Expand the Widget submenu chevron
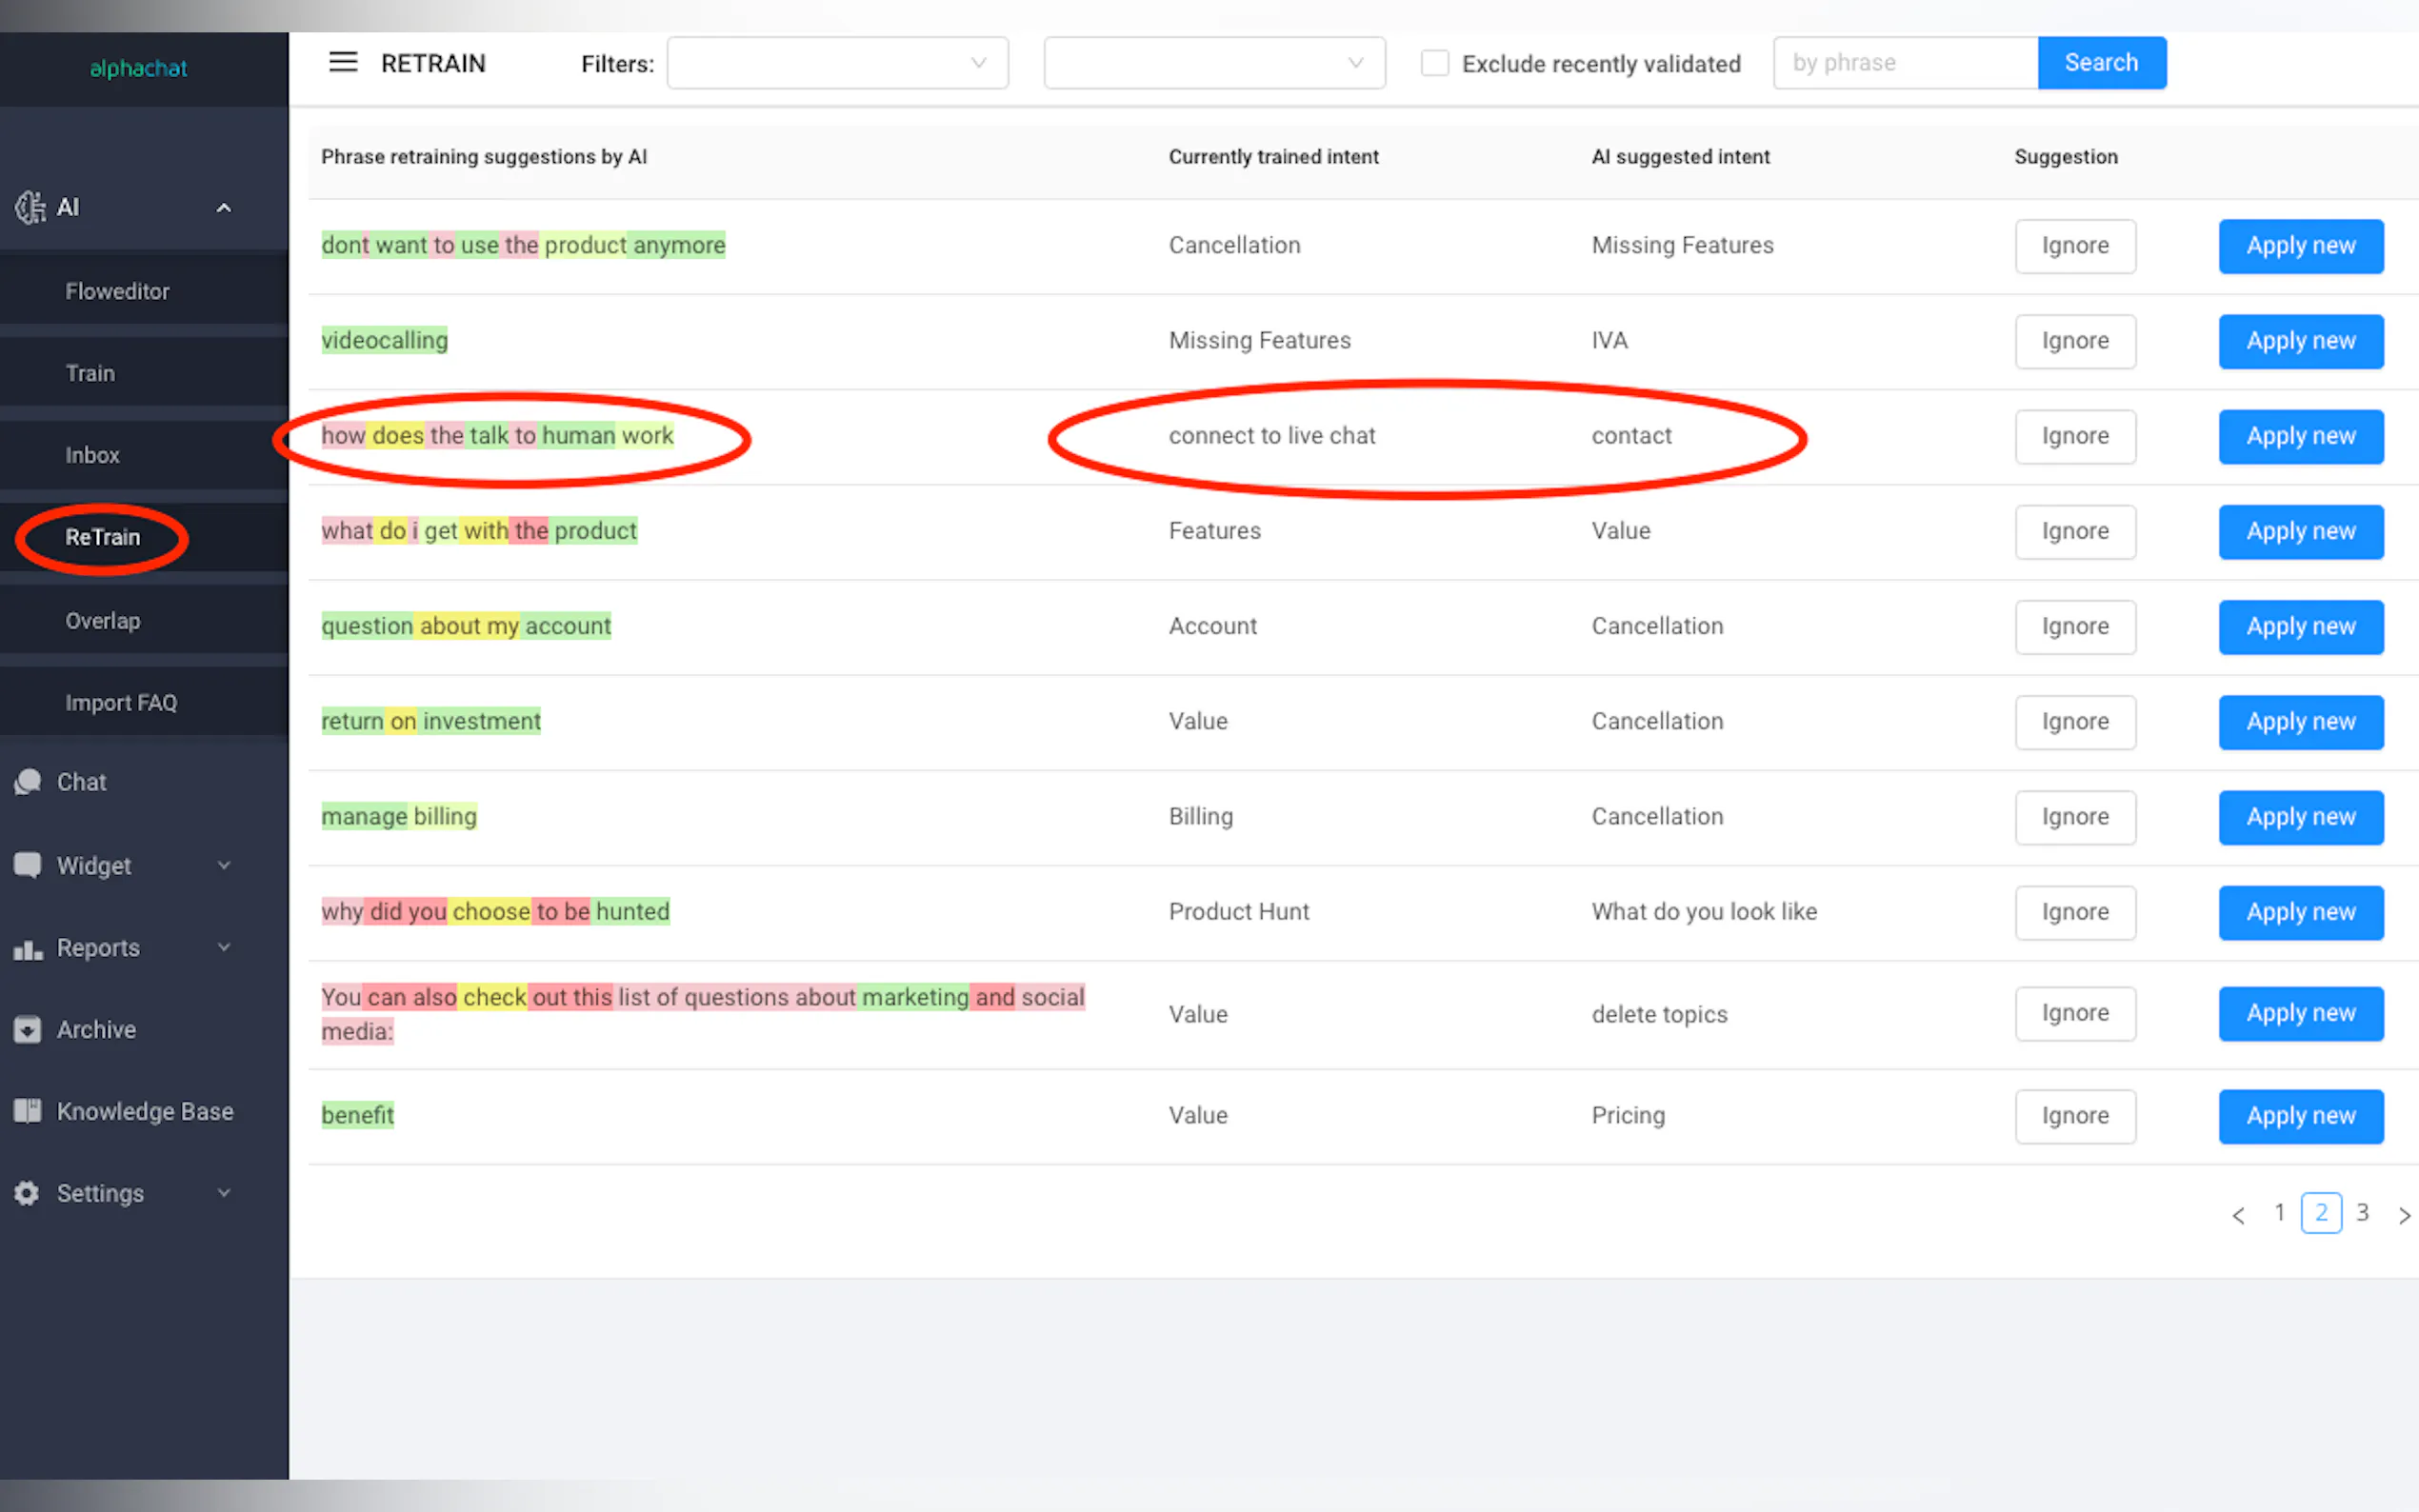This screenshot has width=2419, height=1512. pyautogui.click(x=224, y=865)
